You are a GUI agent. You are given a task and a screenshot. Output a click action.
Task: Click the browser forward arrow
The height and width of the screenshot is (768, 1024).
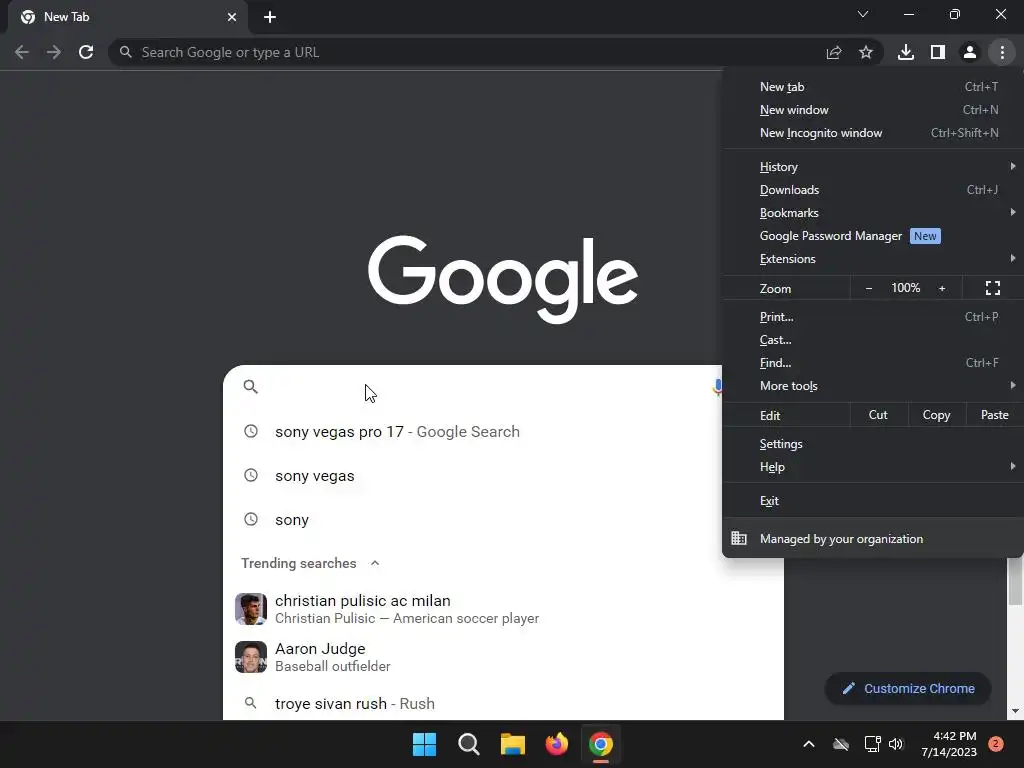54,52
